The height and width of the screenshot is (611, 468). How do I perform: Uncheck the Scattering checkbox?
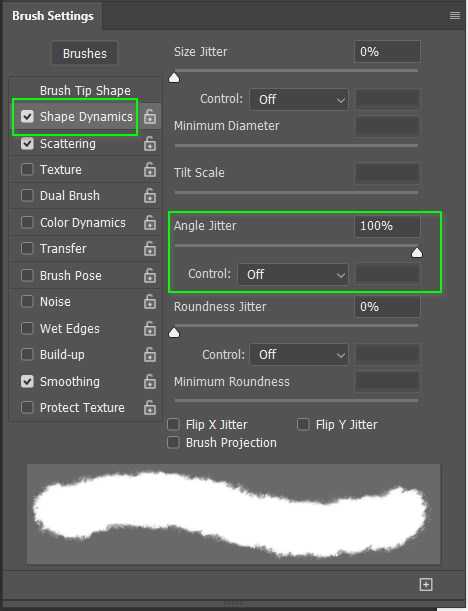[27, 143]
